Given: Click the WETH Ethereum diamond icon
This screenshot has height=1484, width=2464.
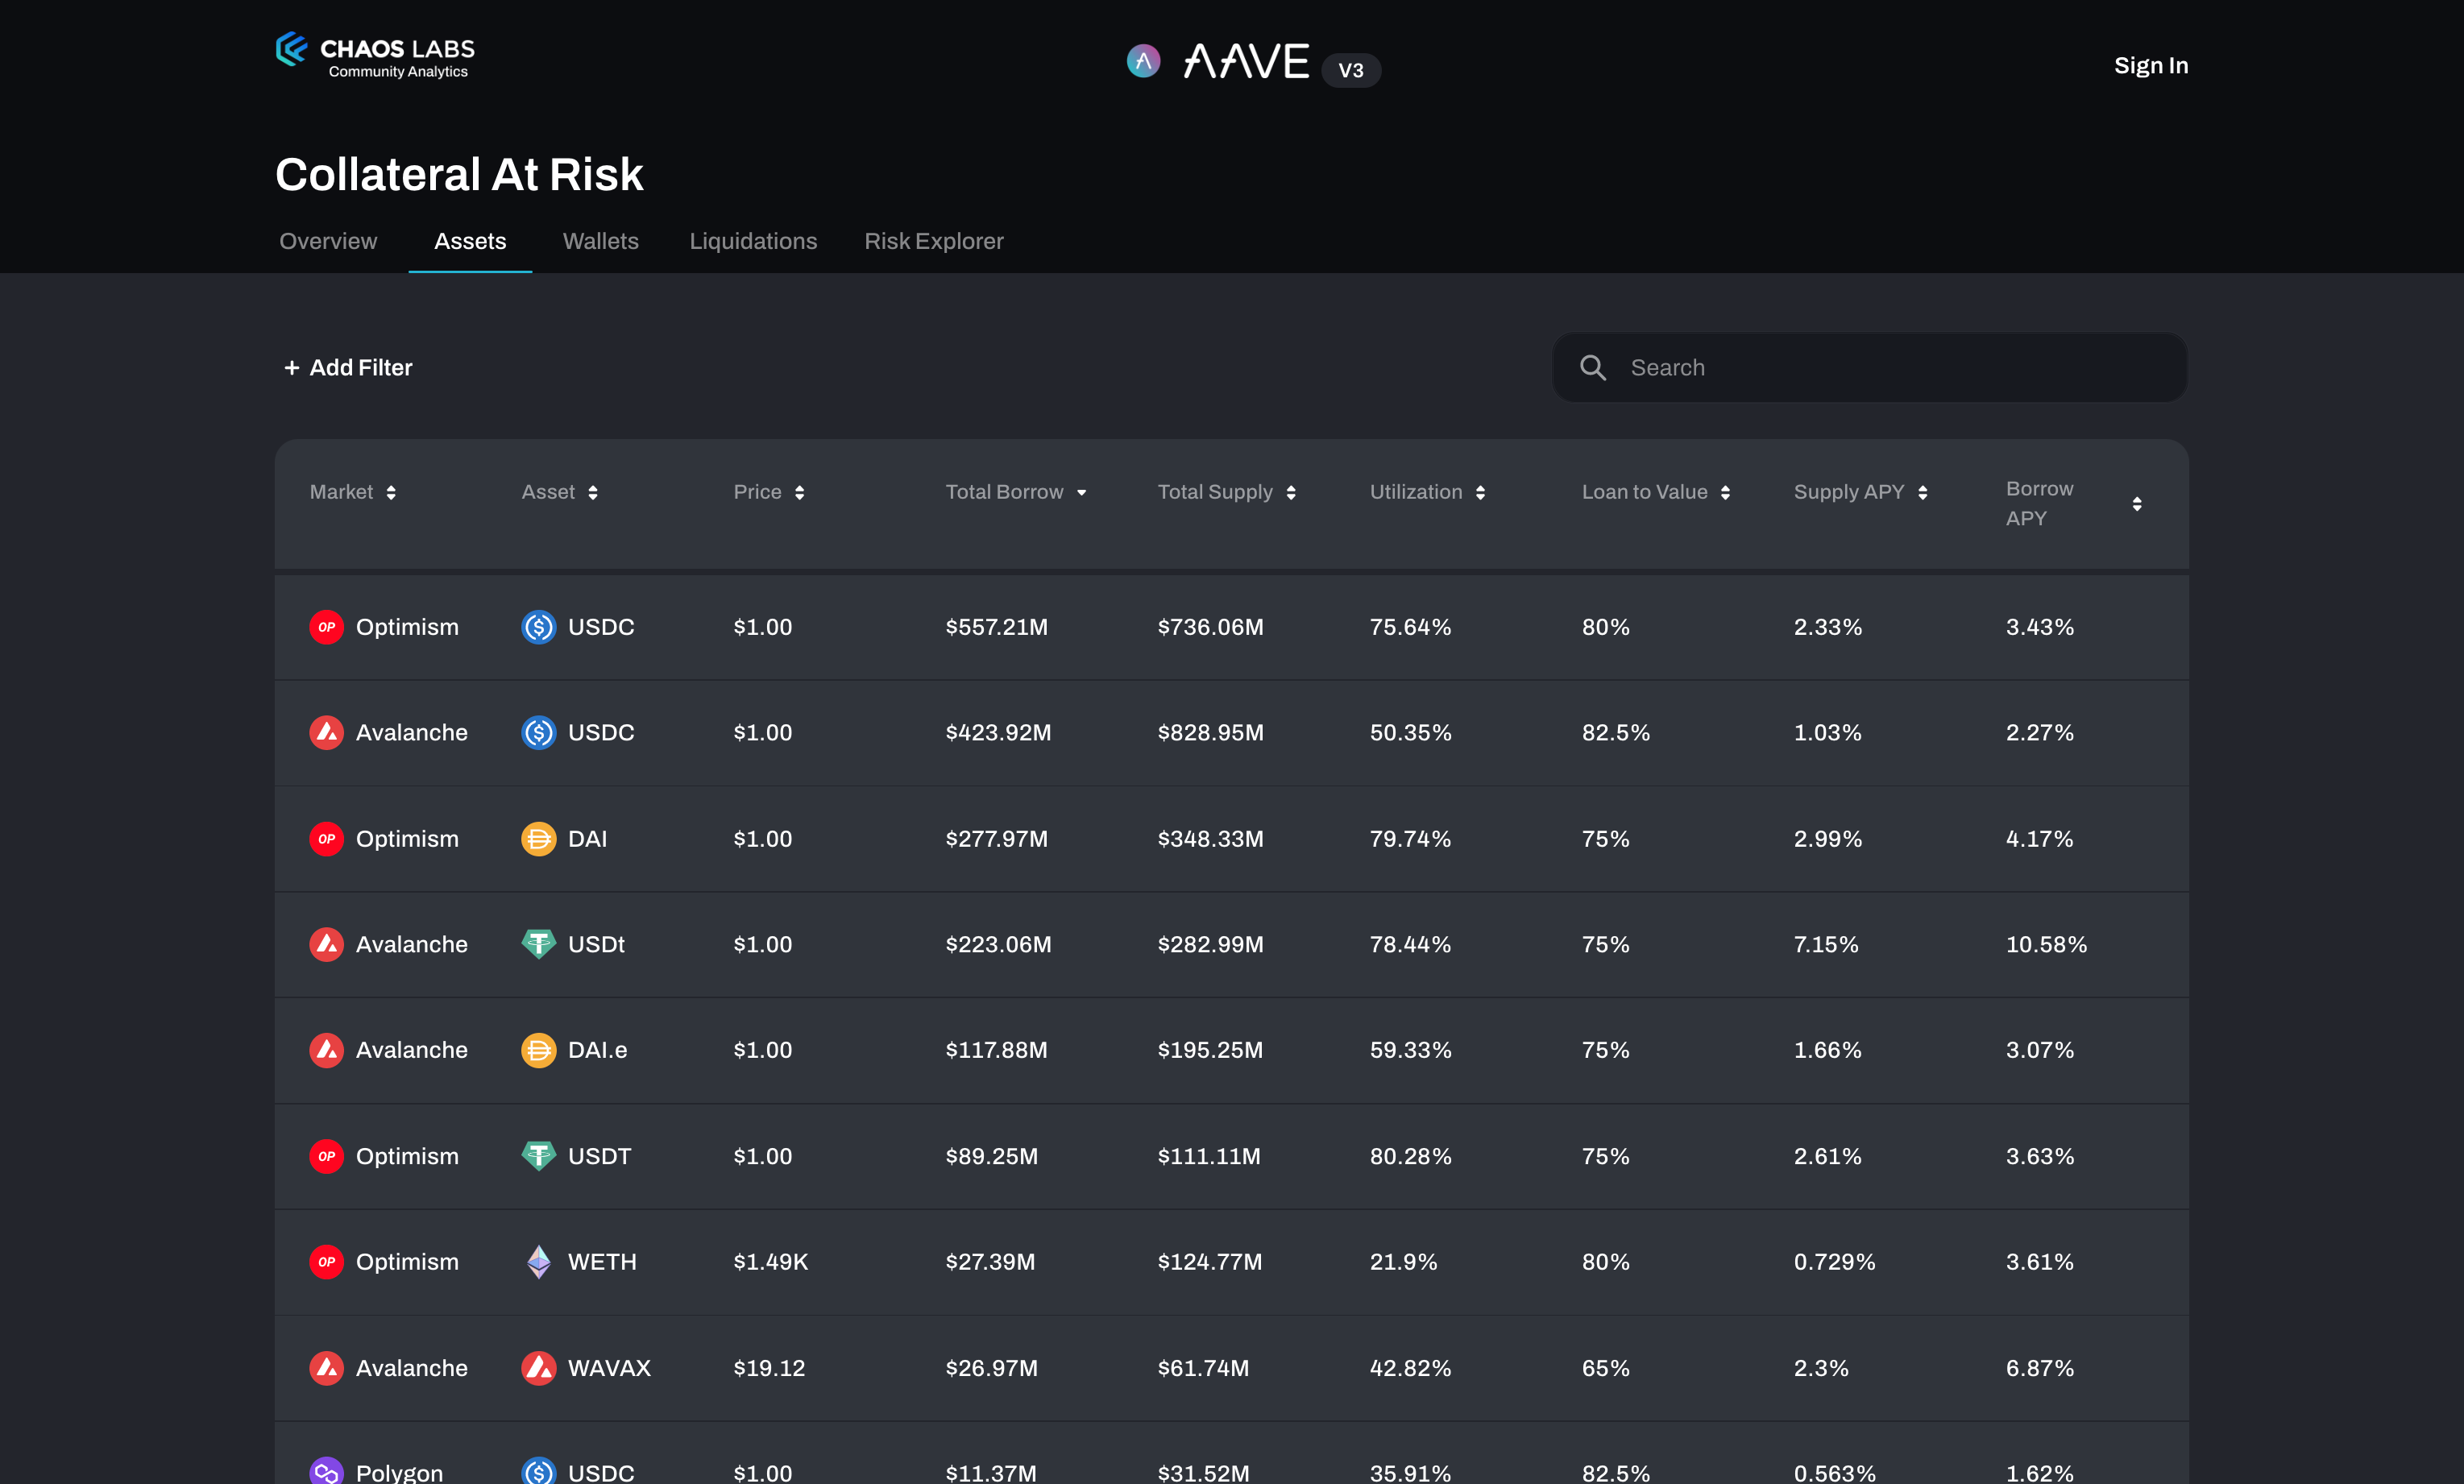Looking at the screenshot, I should (538, 1262).
